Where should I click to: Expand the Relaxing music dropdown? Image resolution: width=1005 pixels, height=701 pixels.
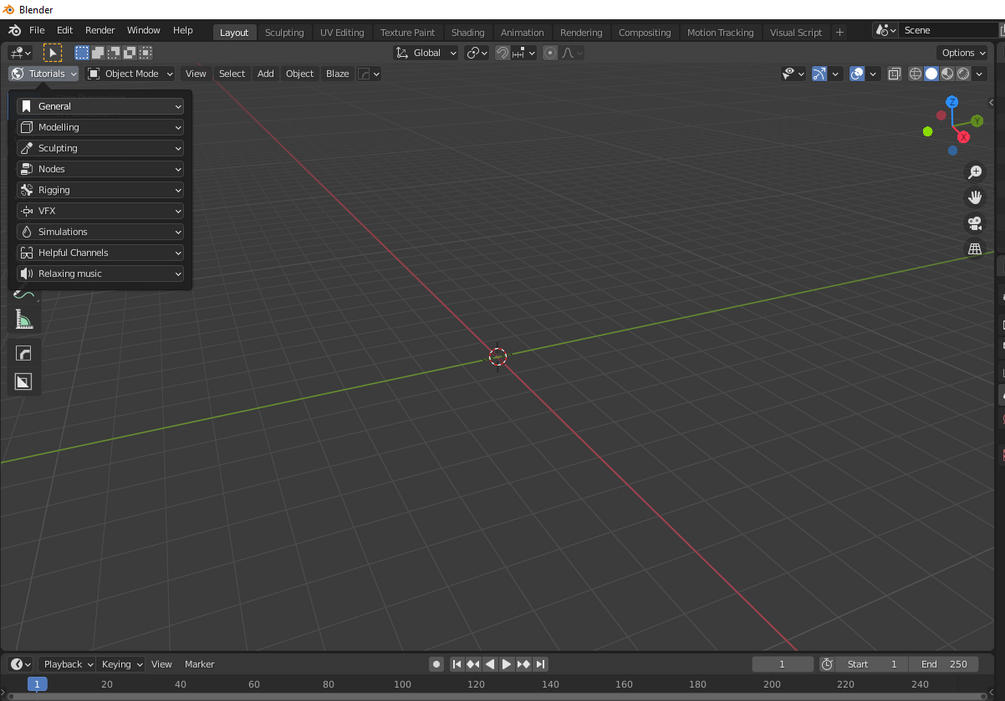(100, 274)
